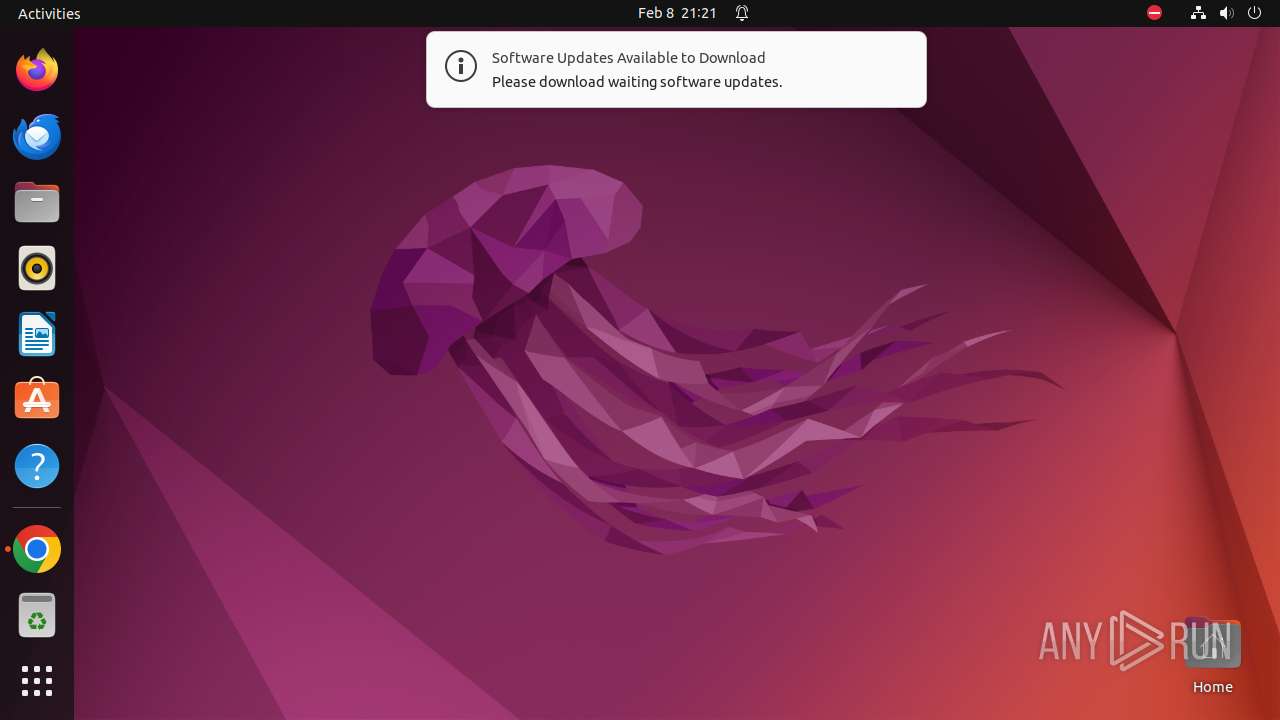Launch Rhythmbox music player
1280x720 pixels.
(37, 268)
